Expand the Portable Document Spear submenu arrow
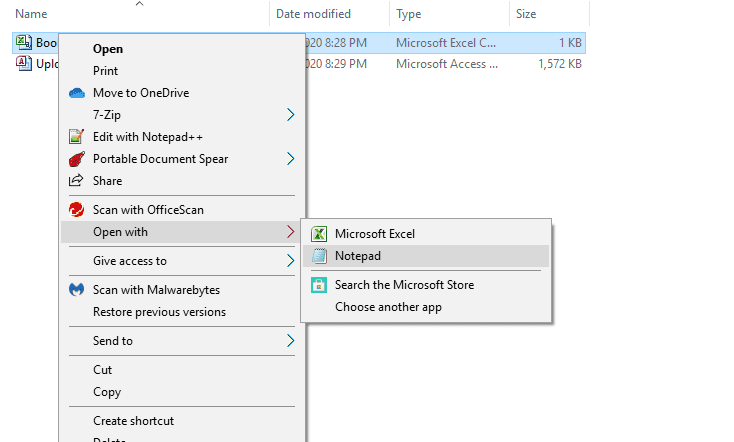734x442 pixels. 290,159
